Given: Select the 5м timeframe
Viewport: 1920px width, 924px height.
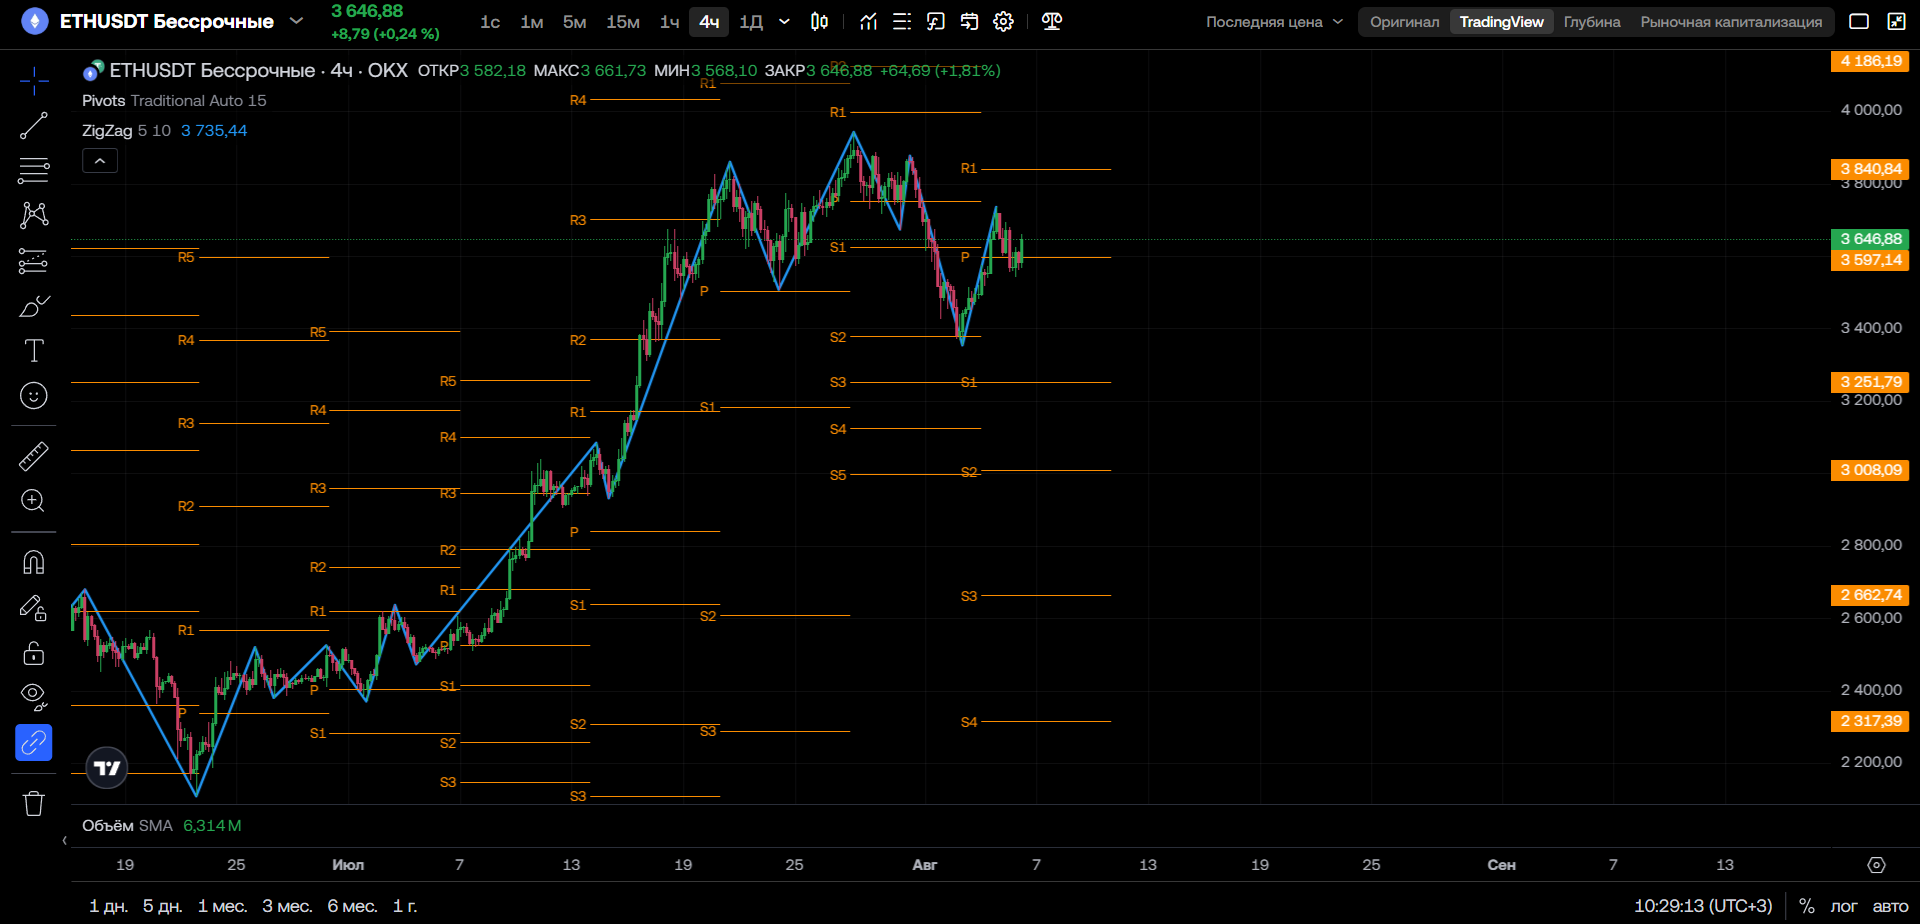Looking at the screenshot, I should click(x=574, y=22).
